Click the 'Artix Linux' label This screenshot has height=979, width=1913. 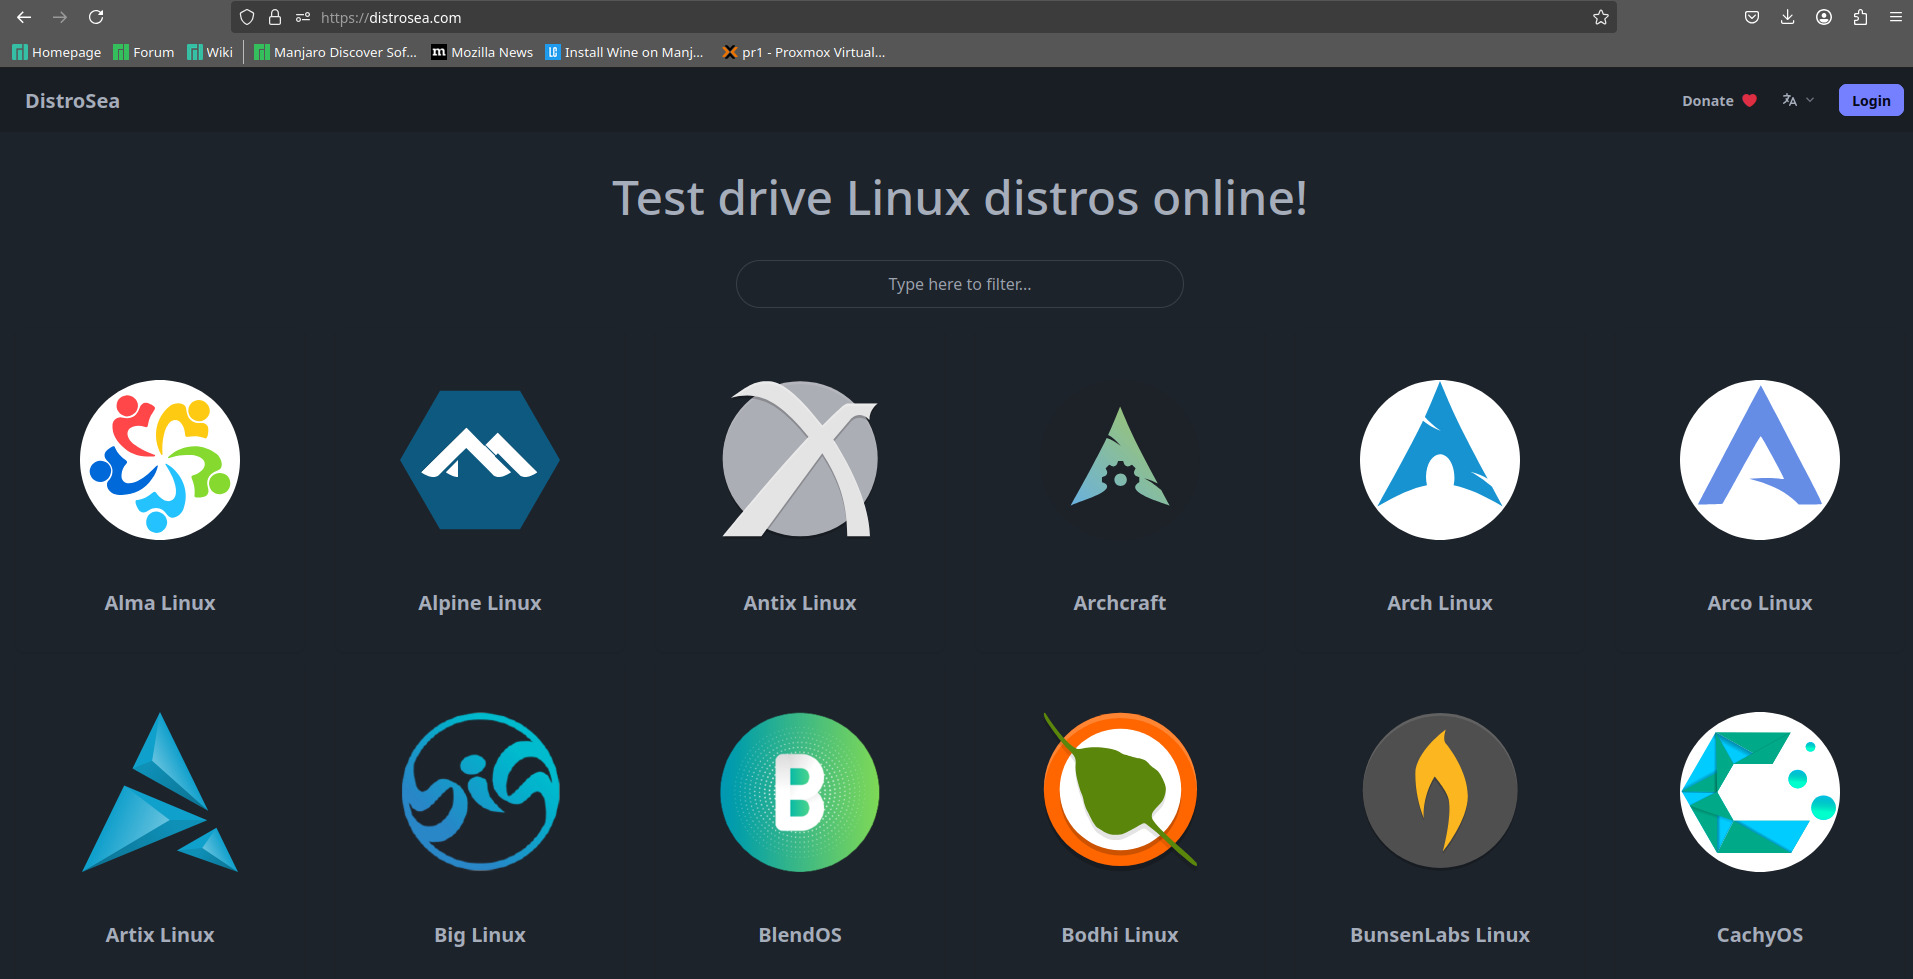click(160, 935)
